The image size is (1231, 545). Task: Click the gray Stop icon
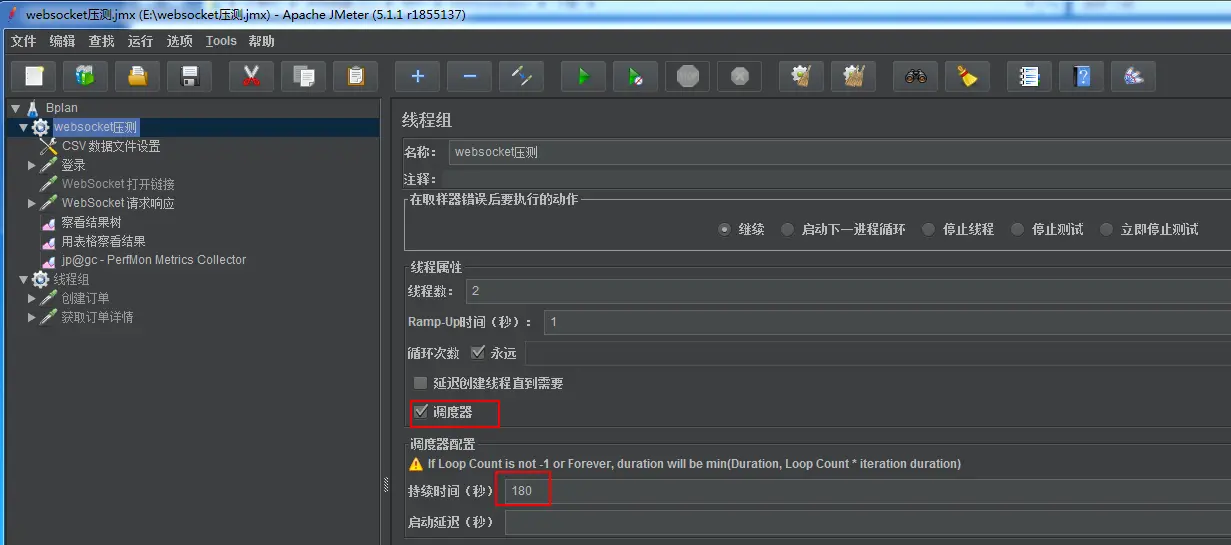[687, 76]
